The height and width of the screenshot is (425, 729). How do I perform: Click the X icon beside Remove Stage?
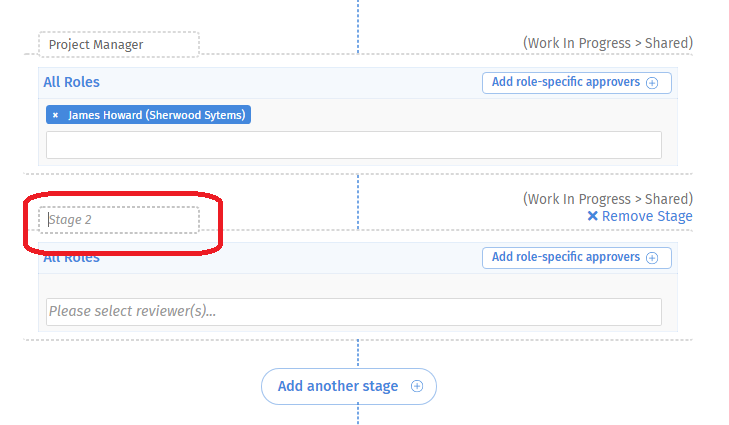(592, 216)
